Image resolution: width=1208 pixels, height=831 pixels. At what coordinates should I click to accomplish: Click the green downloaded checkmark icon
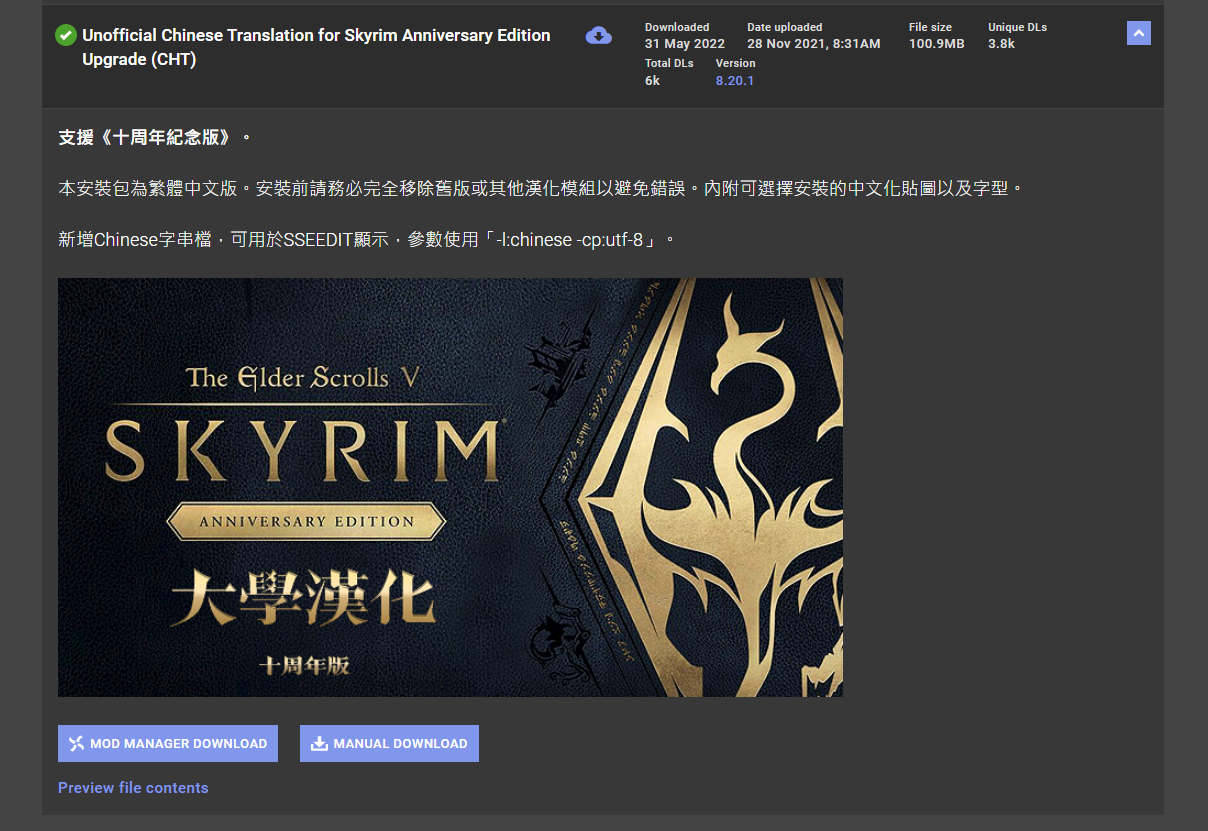pyautogui.click(x=66, y=35)
